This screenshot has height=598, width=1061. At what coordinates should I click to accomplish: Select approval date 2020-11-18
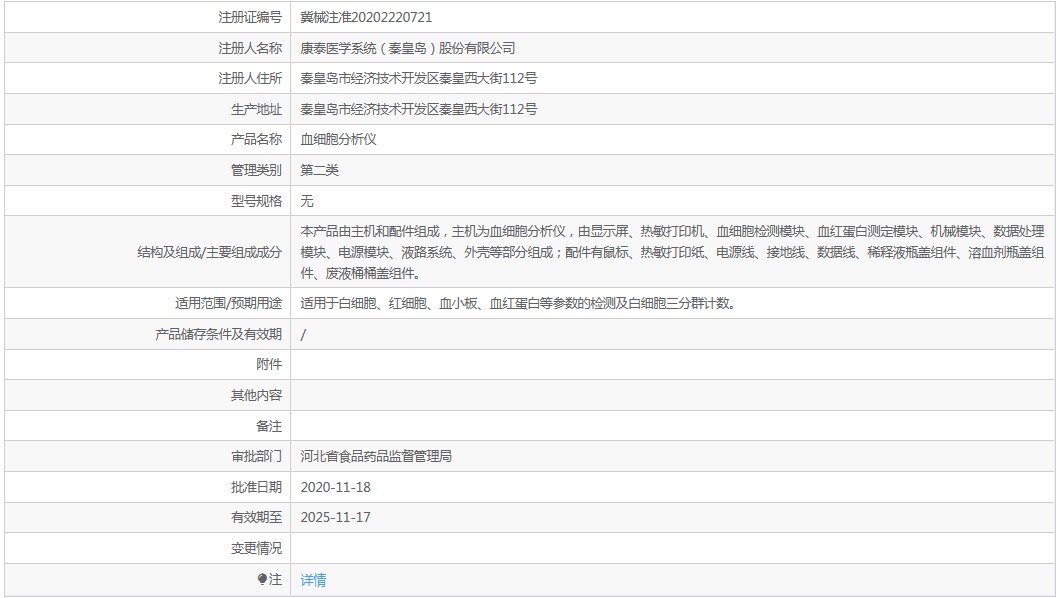pyautogui.click(x=336, y=487)
